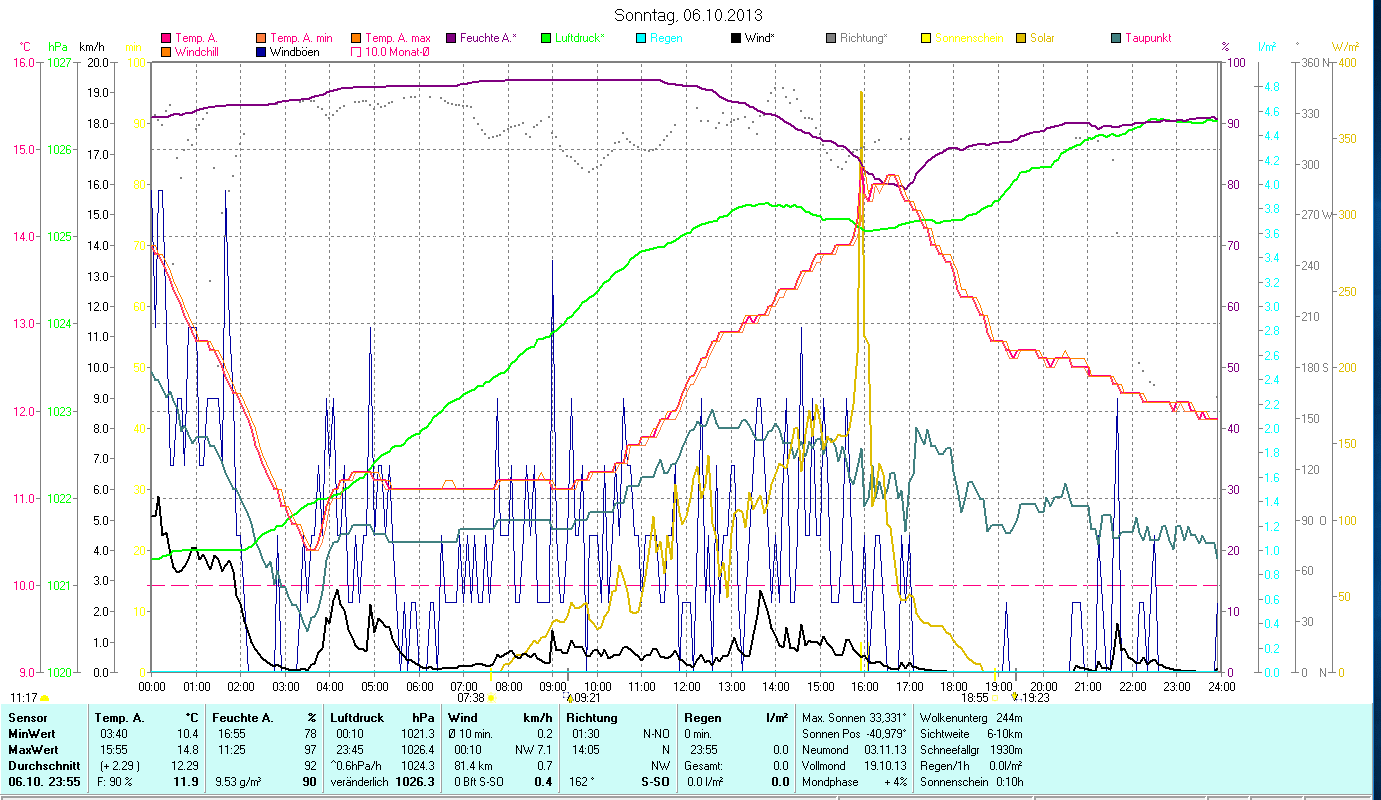Click the 10.0 Monat-Ø legend box
The height and width of the screenshot is (800, 1381).
pos(355,51)
